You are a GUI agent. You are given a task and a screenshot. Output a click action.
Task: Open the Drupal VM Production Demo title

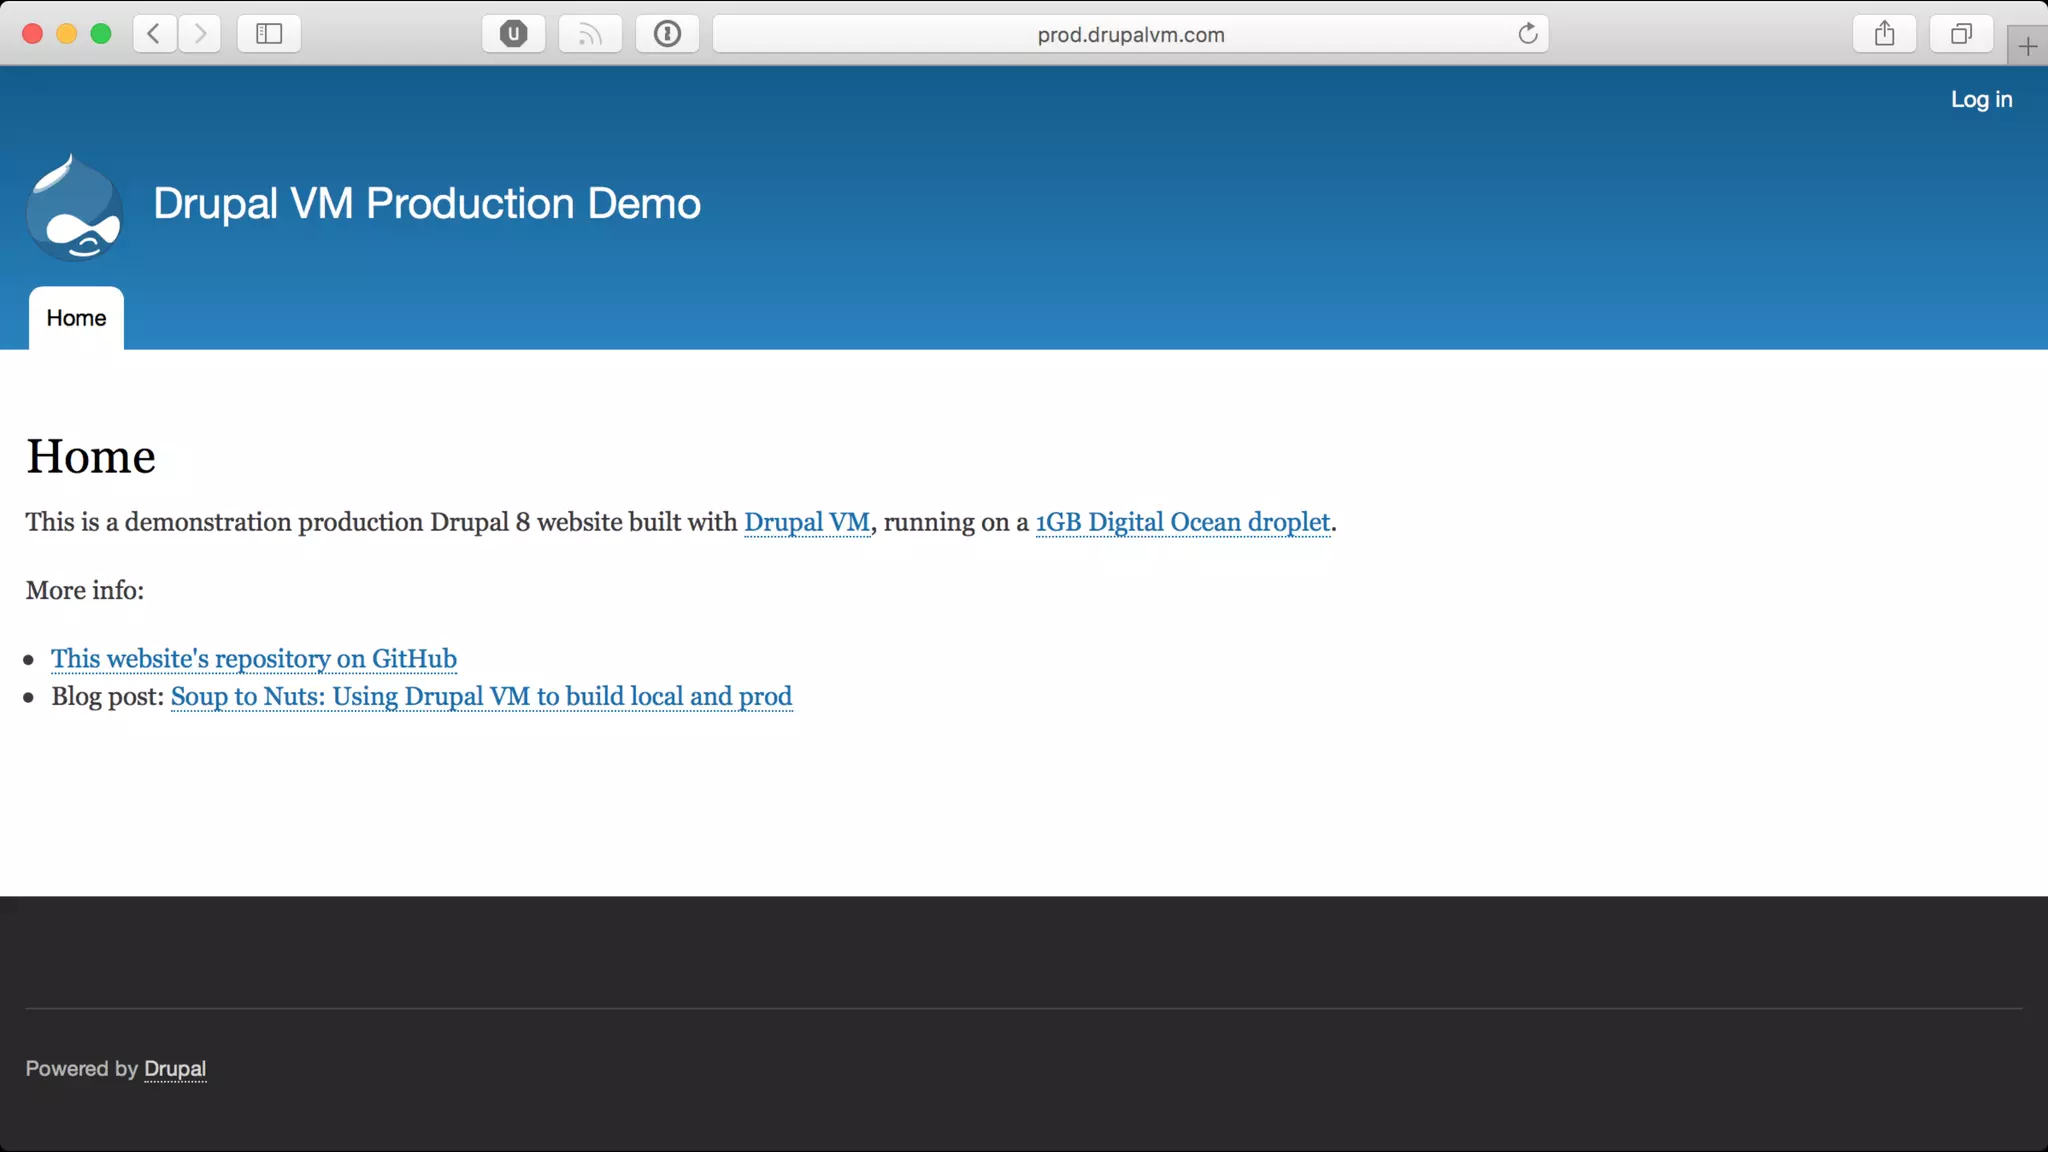tap(427, 203)
